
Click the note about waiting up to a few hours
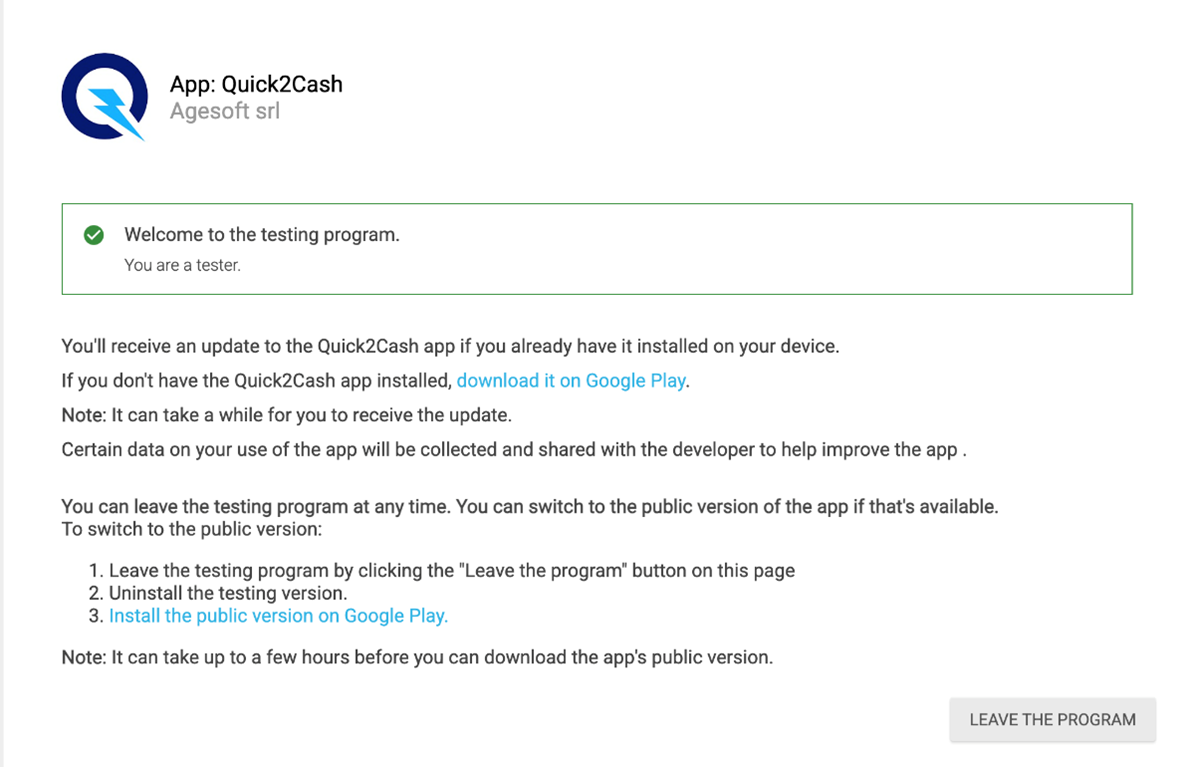coord(416,658)
